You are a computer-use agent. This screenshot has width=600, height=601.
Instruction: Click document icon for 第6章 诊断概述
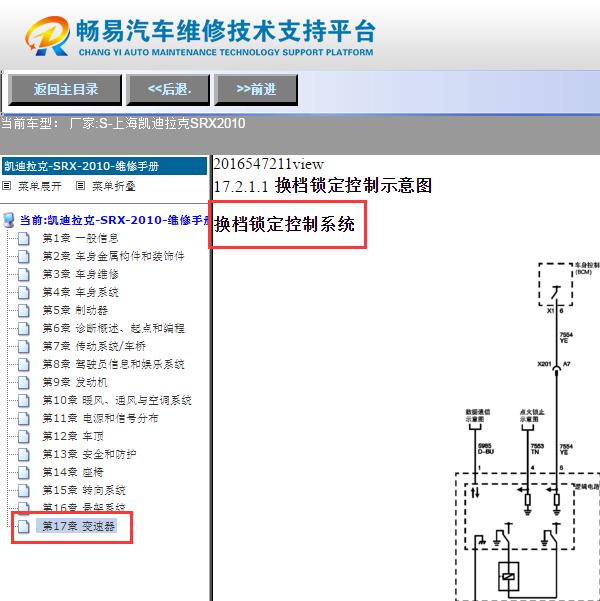[x=24, y=328]
